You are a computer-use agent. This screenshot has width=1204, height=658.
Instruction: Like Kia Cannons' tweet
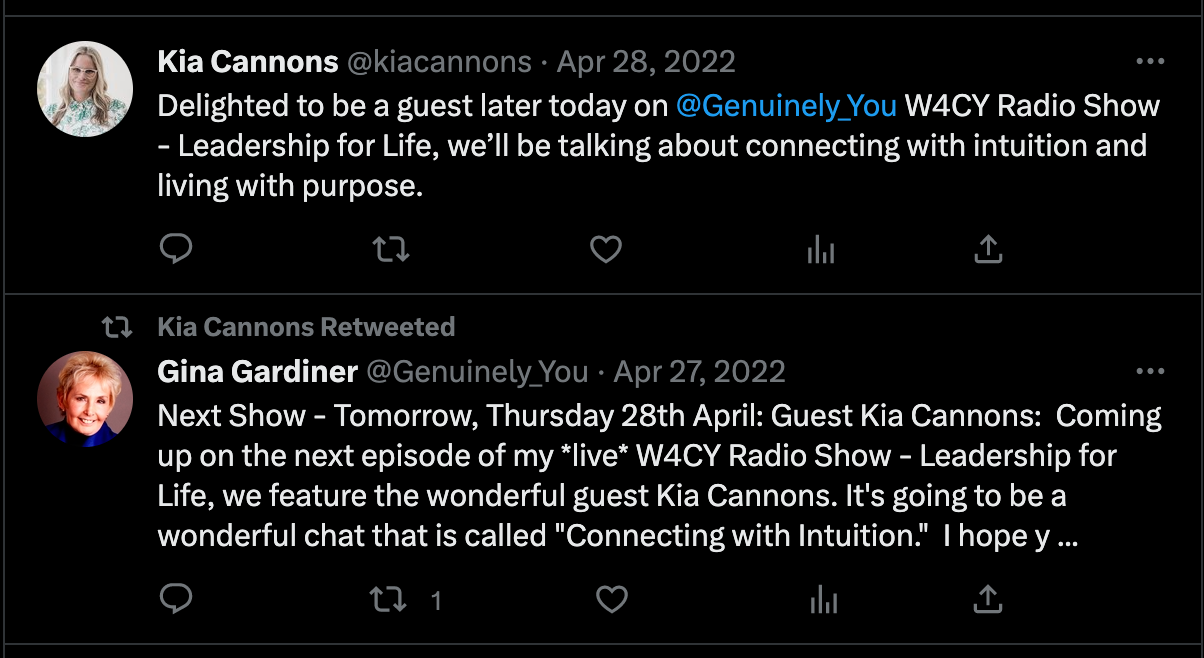pyautogui.click(x=606, y=248)
